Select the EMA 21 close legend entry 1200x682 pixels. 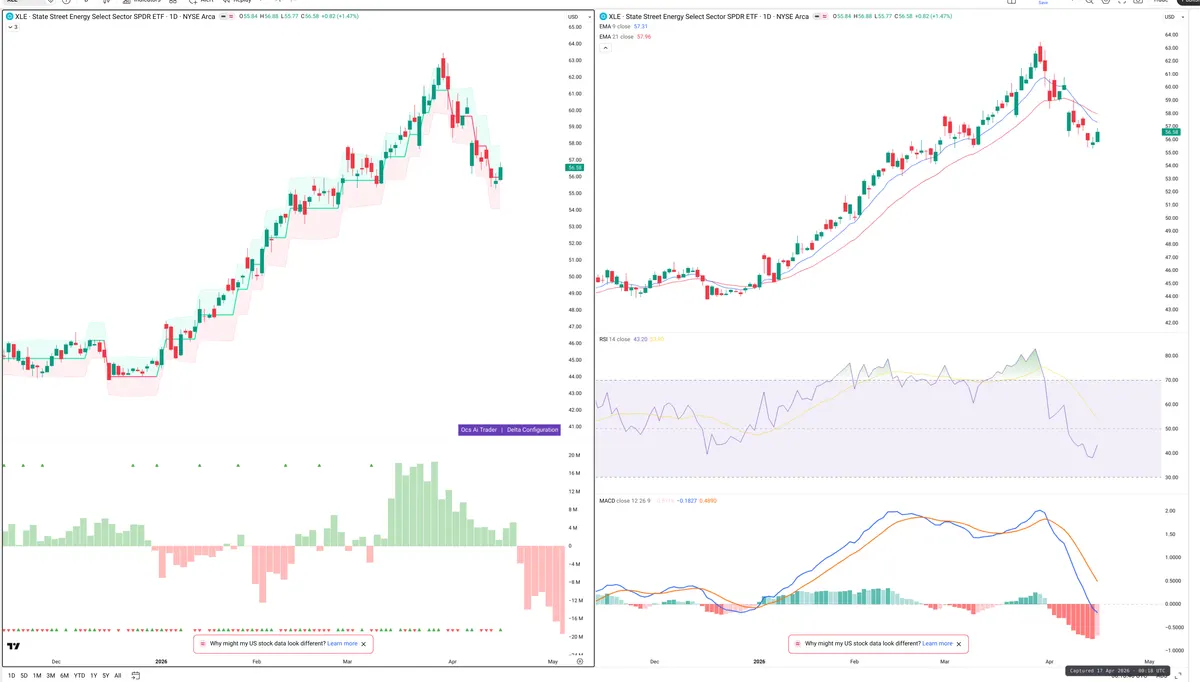click(x=617, y=37)
